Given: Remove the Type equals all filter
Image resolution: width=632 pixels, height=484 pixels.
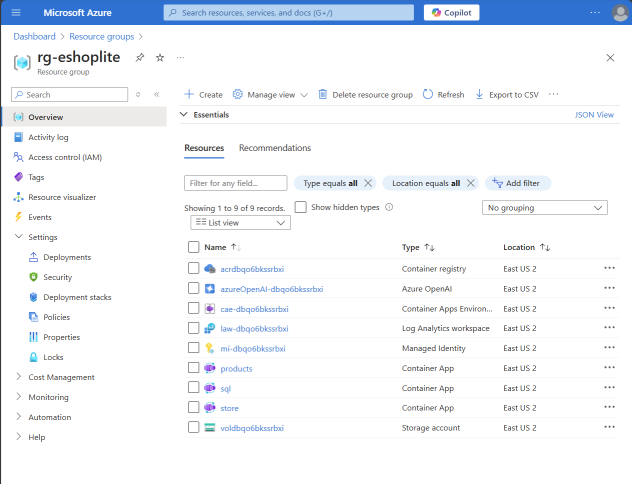Looking at the screenshot, I should (x=368, y=183).
